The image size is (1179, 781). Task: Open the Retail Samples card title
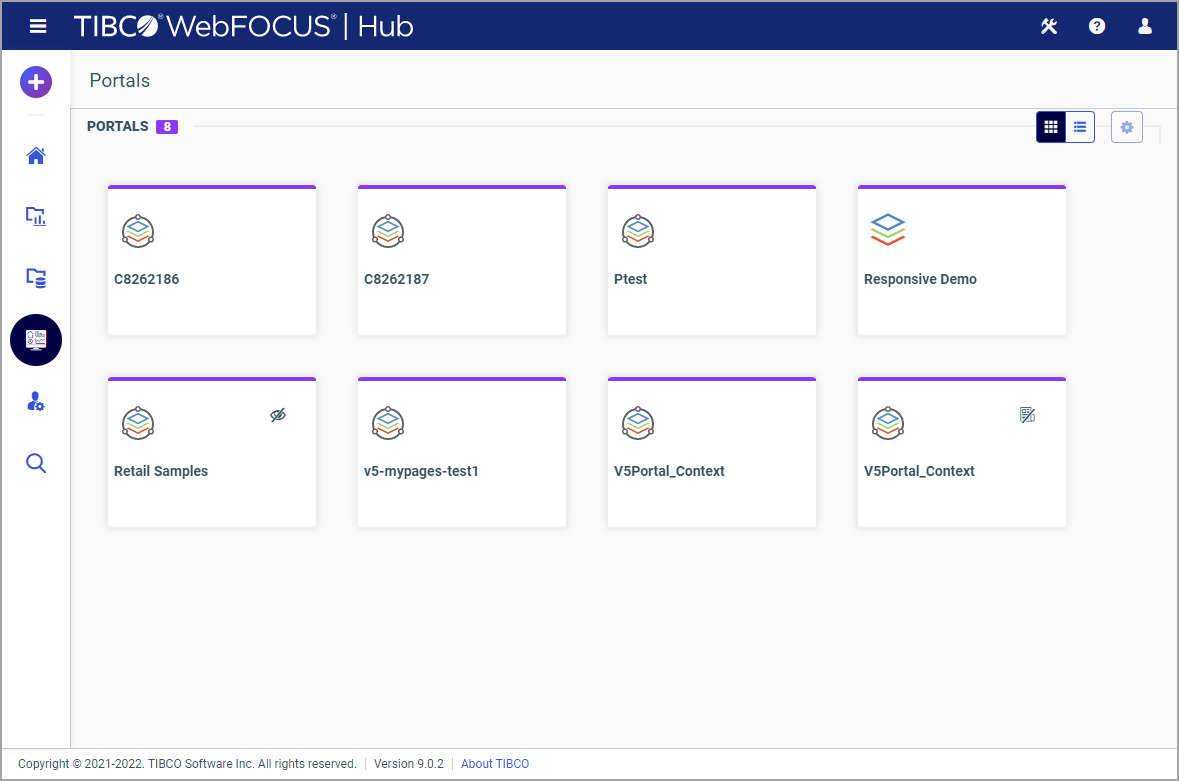click(x=161, y=471)
